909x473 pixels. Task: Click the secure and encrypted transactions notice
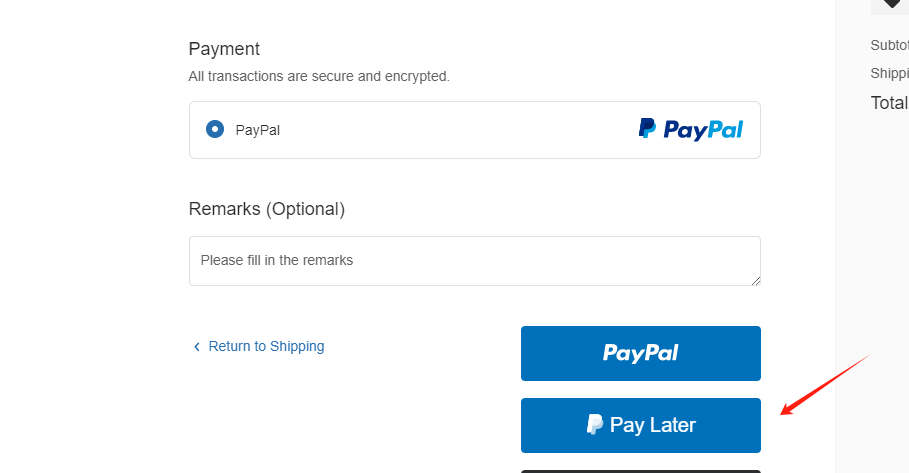[x=319, y=76]
